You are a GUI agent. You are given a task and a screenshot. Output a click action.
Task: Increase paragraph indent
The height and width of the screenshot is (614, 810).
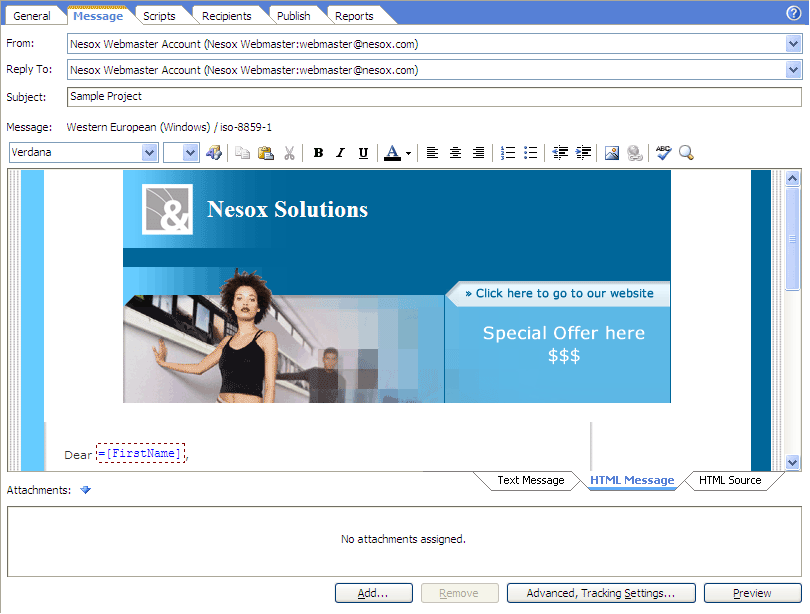pos(583,153)
